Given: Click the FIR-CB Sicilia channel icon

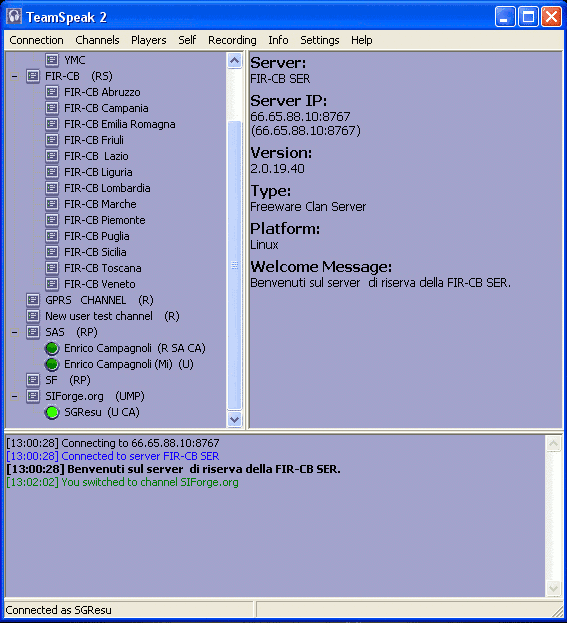Looking at the screenshot, I should 52,252.
